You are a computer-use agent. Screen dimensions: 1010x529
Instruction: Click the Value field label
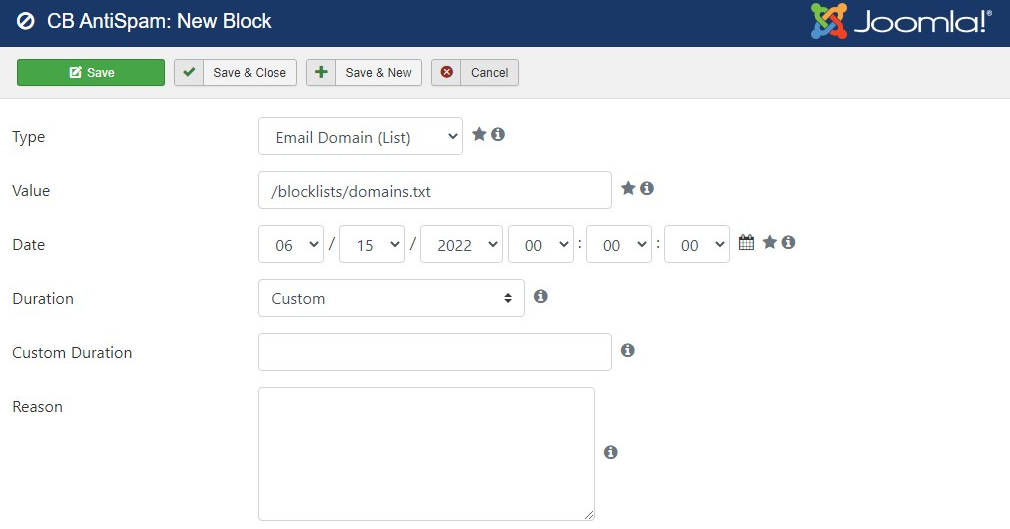(x=31, y=191)
